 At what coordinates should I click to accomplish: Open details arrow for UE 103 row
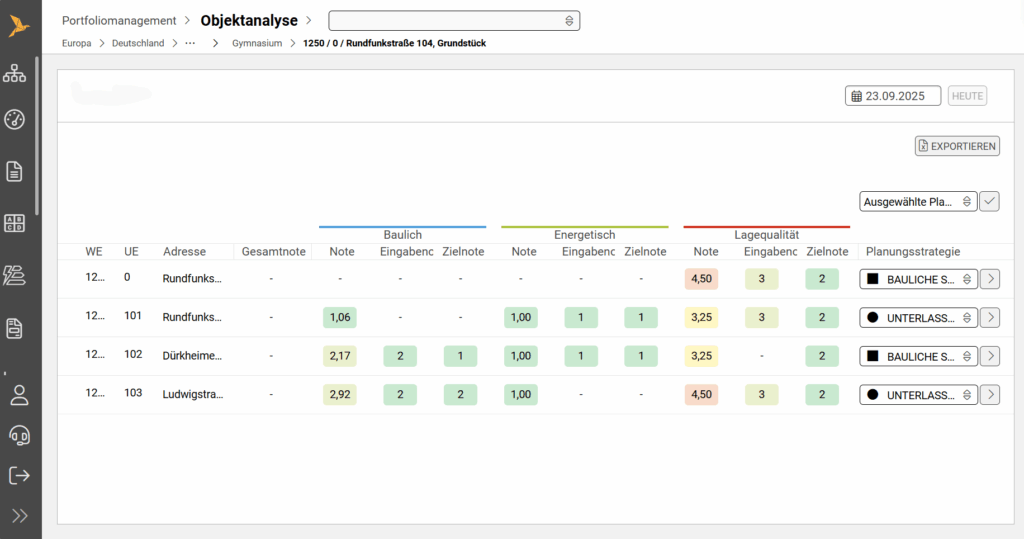pos(989,395)
